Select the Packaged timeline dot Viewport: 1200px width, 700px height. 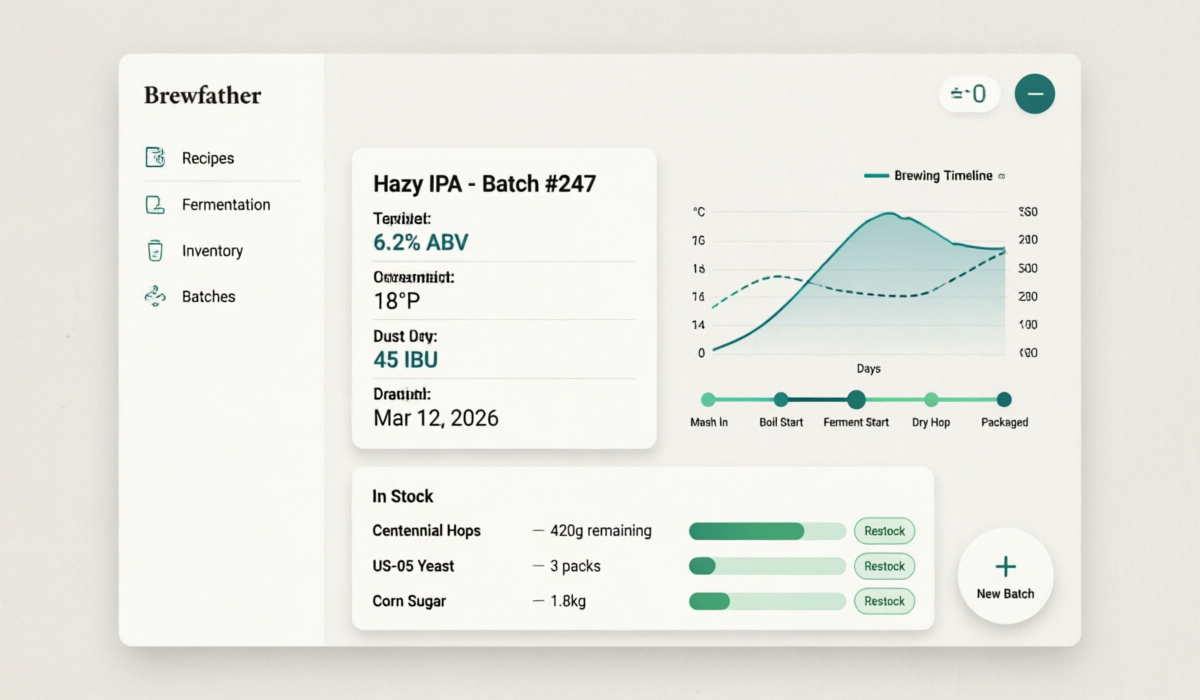[1004, 400]
